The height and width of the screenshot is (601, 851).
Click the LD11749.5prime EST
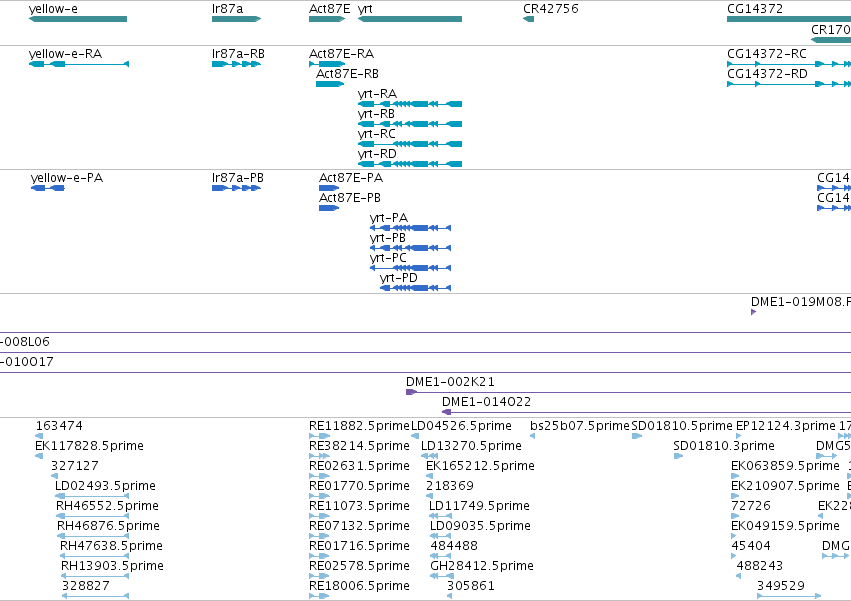(440, 516)
